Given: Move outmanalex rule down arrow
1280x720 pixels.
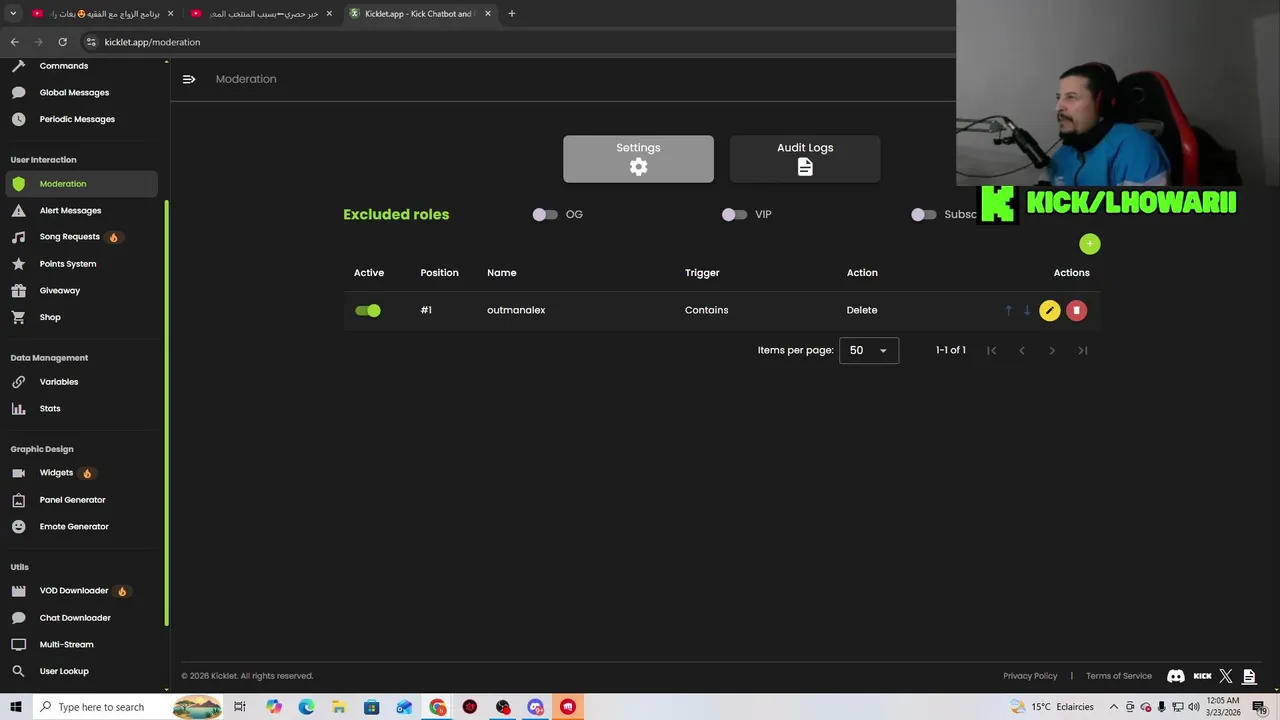Looking at the screenshot, I should pyautogui.click(x=1026, y=310).
